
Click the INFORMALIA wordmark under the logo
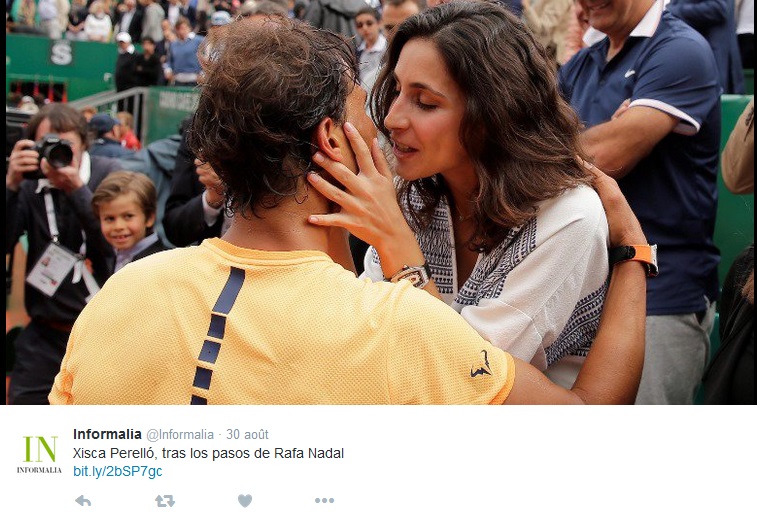coord(40,470)
